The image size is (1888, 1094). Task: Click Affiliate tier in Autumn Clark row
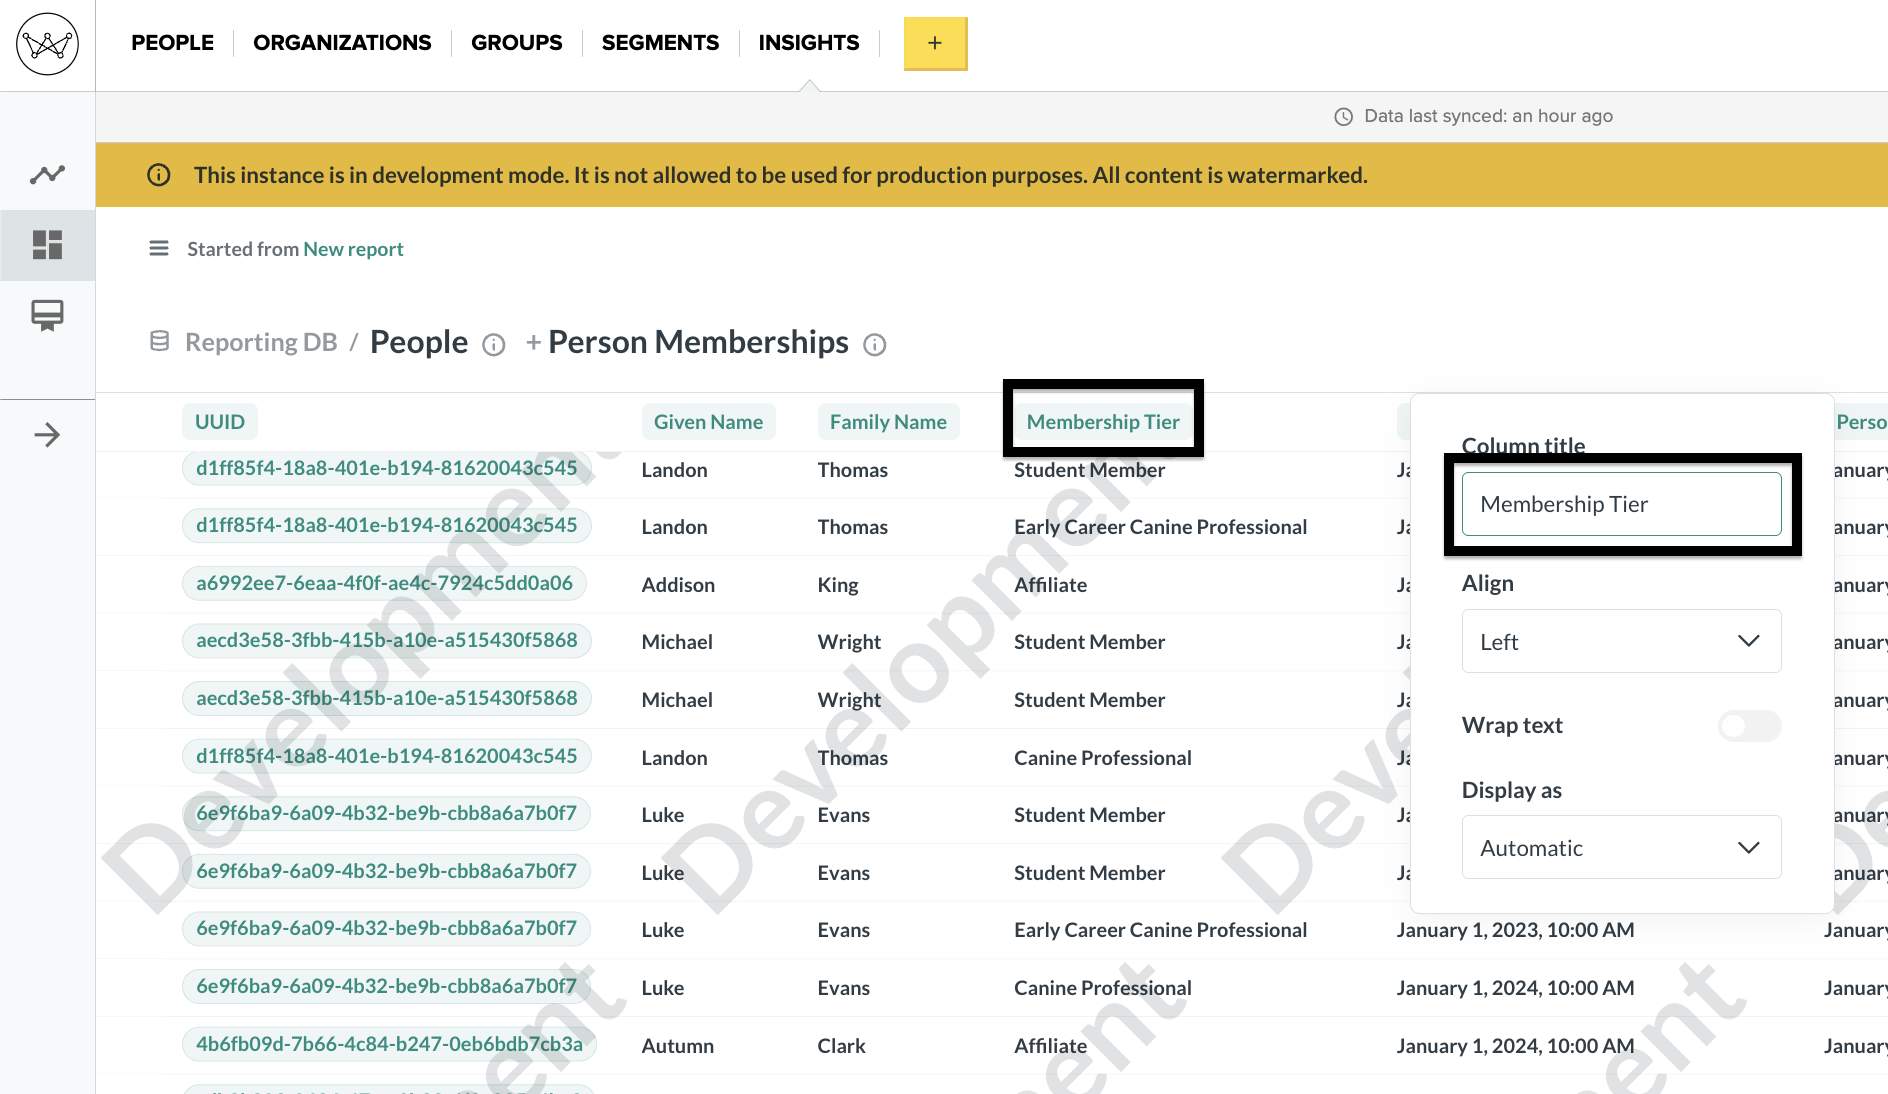pos(1050,1046)
